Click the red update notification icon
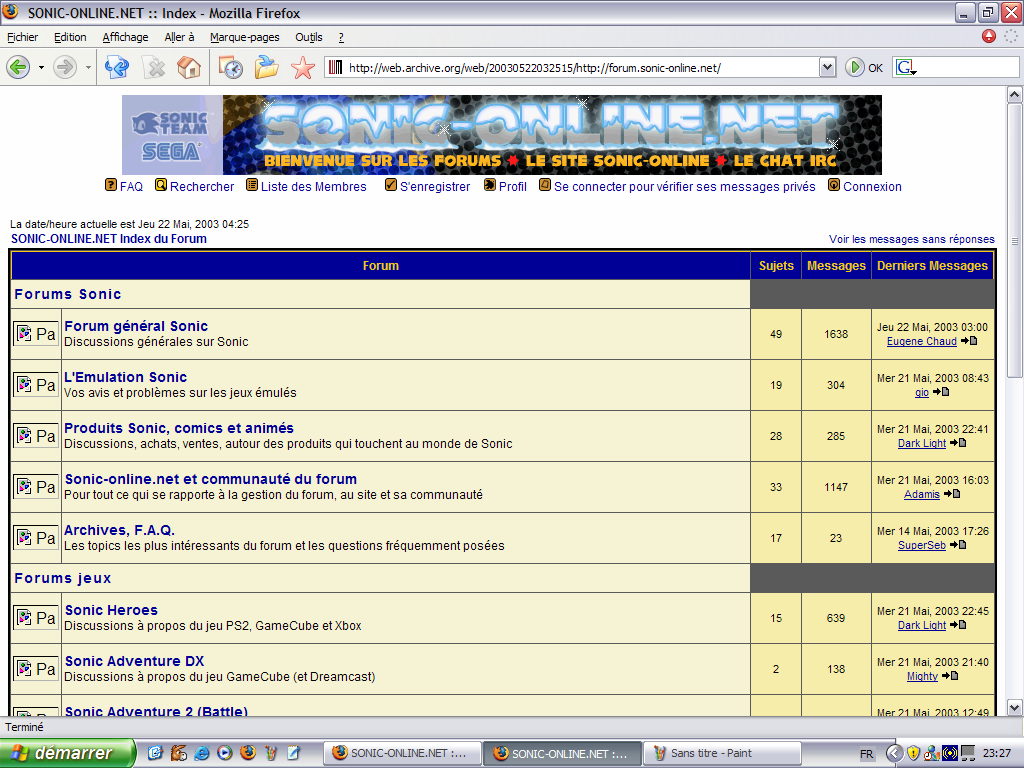The width and height of the screenshot is (1024, 768). pyautogui.click(x=989, y=37)
